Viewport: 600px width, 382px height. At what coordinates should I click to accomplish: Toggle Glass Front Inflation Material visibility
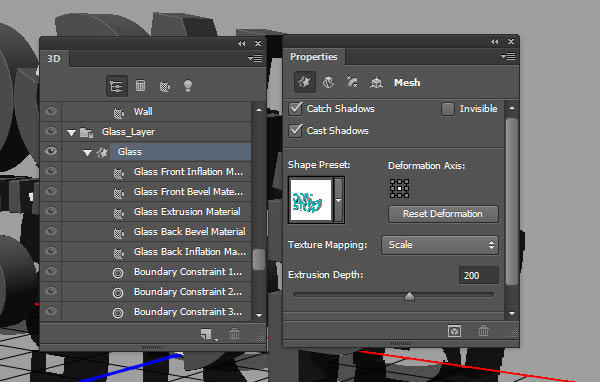[x=51, y=171]
